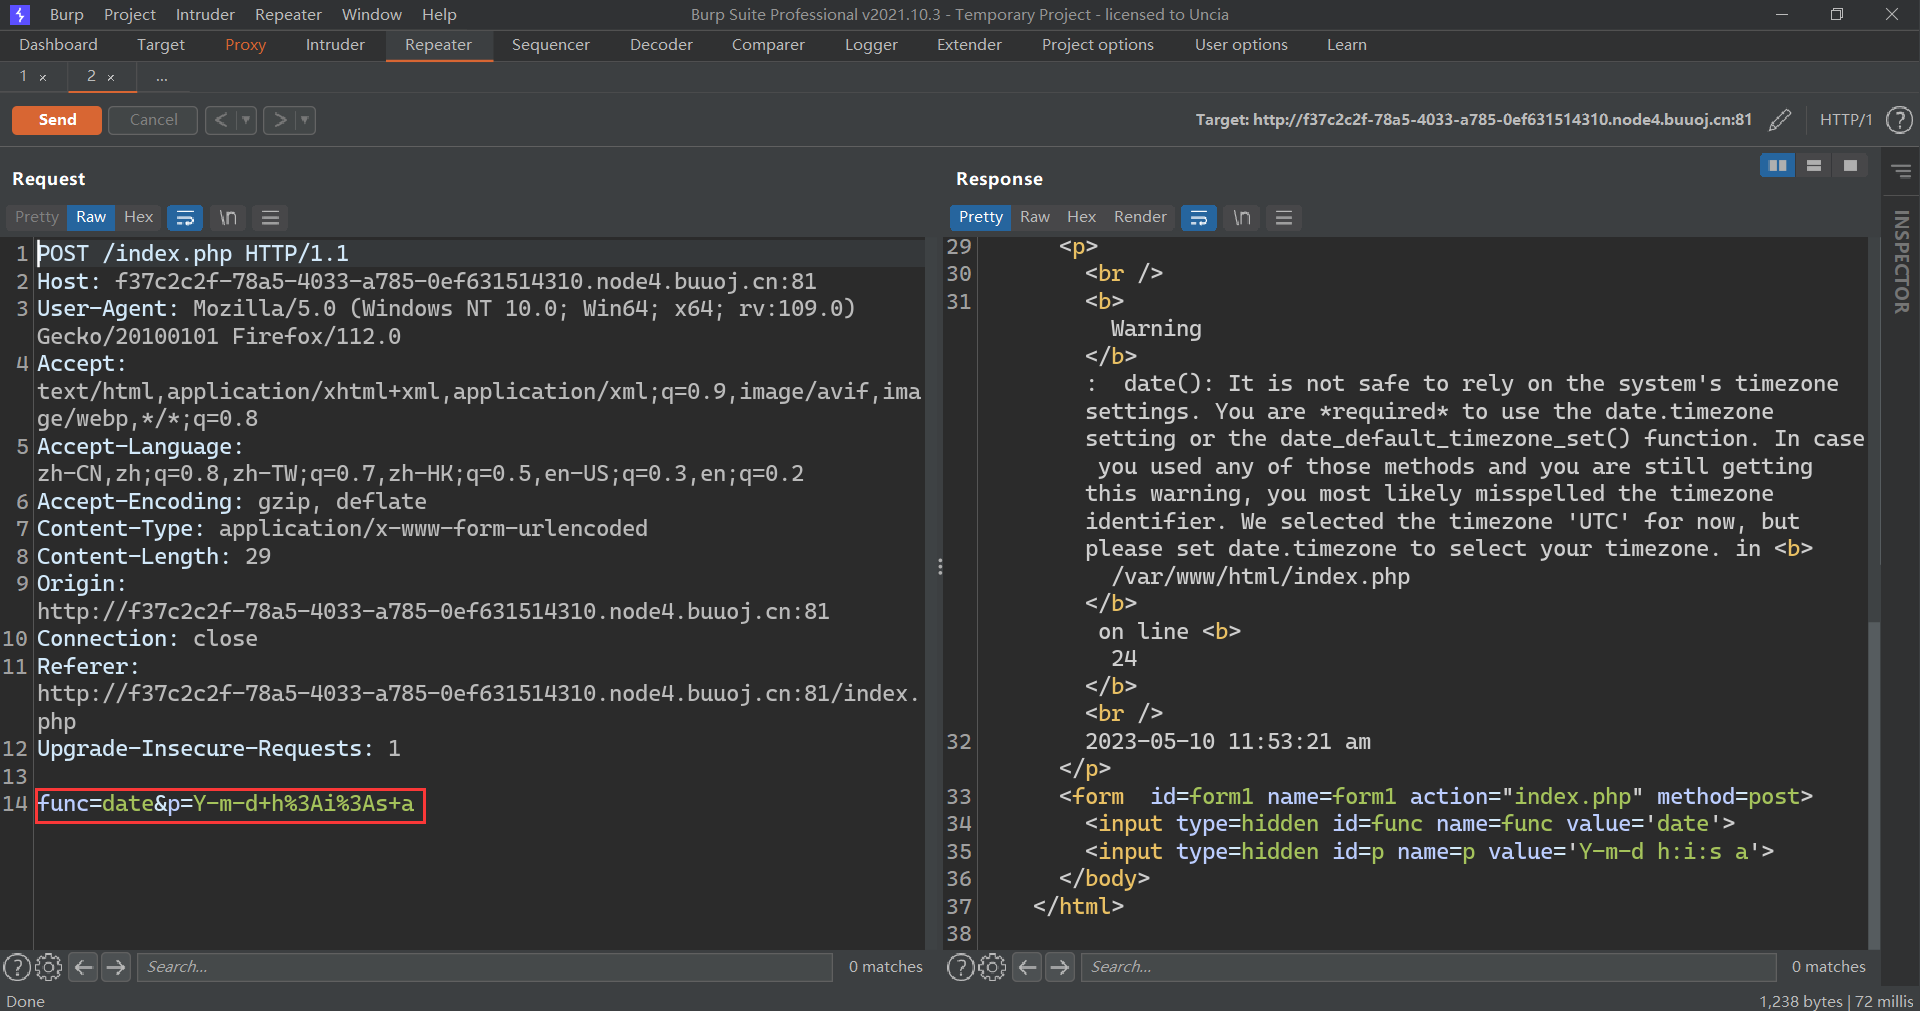Switch to Logger tab
The height and width of the screenshot is (1011, 1920).
[871, 45]
